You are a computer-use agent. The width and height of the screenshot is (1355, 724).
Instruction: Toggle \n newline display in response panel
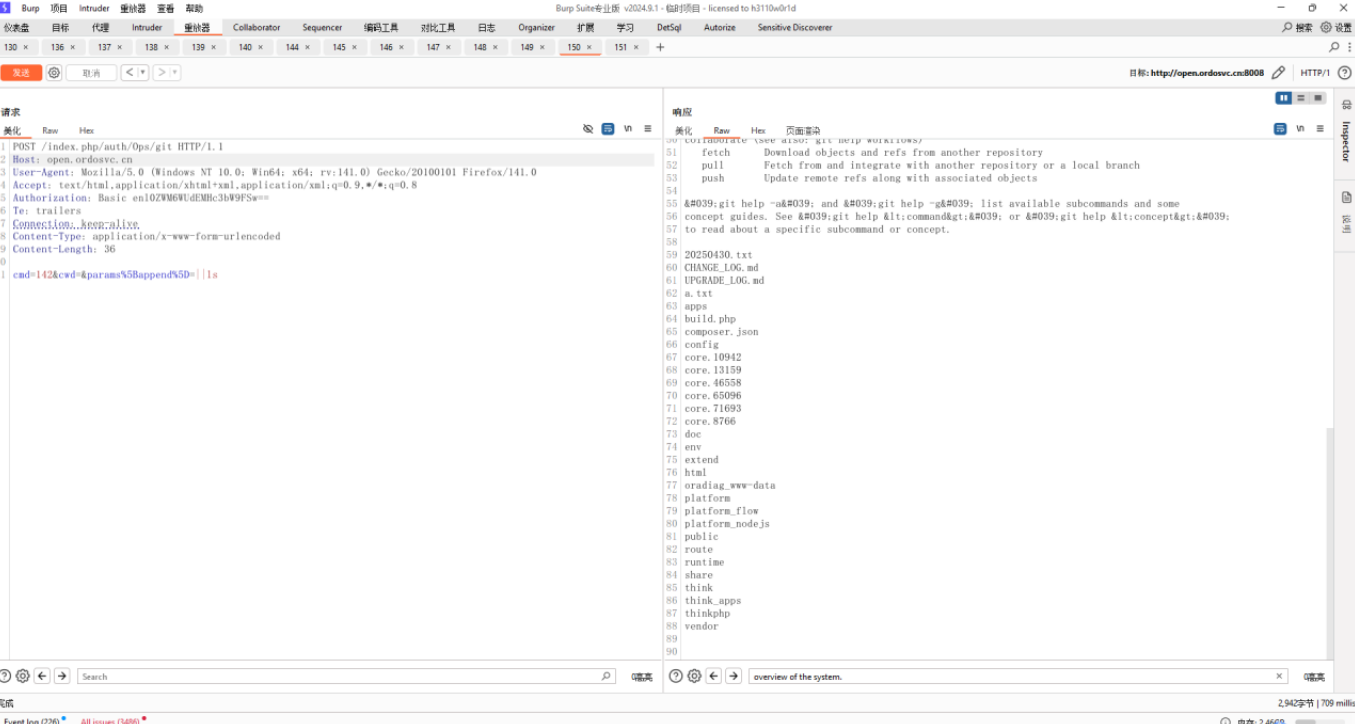[x=1300, y=129]
